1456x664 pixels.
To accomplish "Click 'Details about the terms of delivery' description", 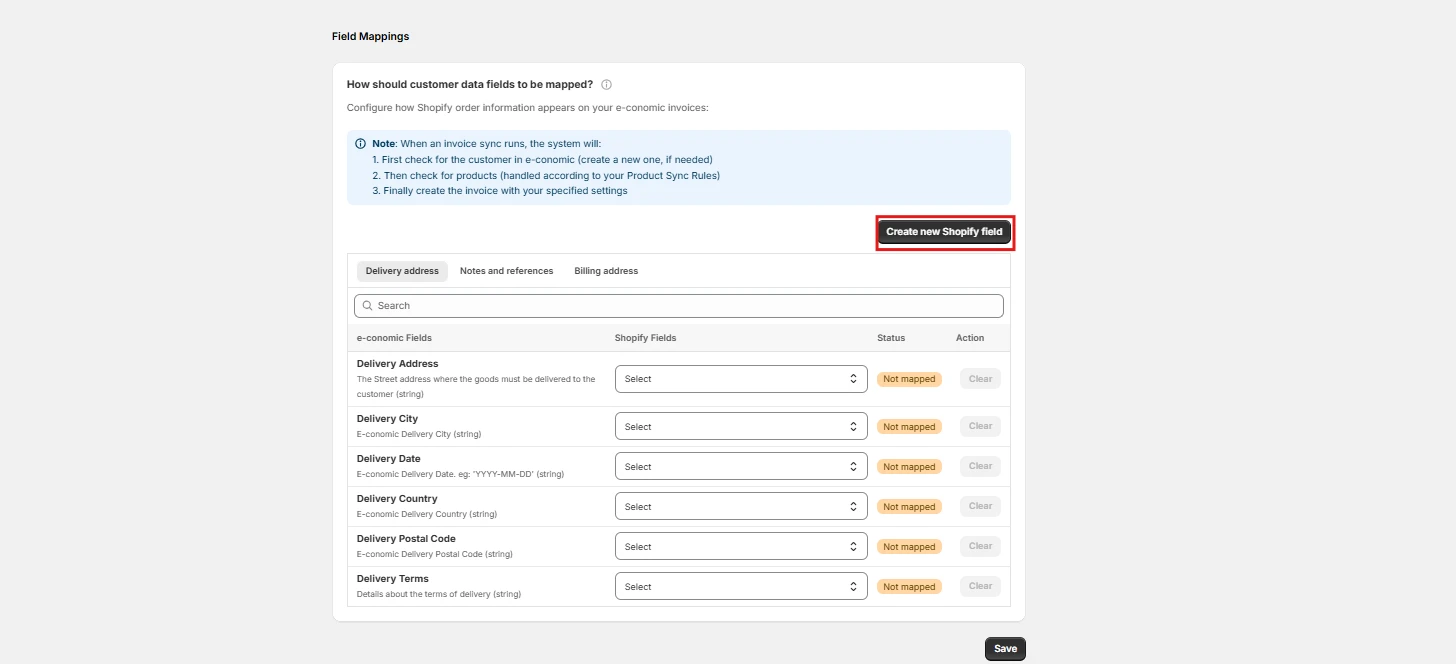I will click(x=439, y=594).
